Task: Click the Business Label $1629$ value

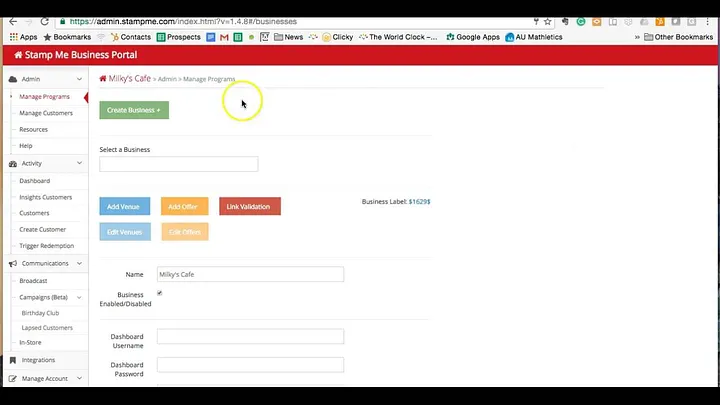Action: [x=420, y=202]
